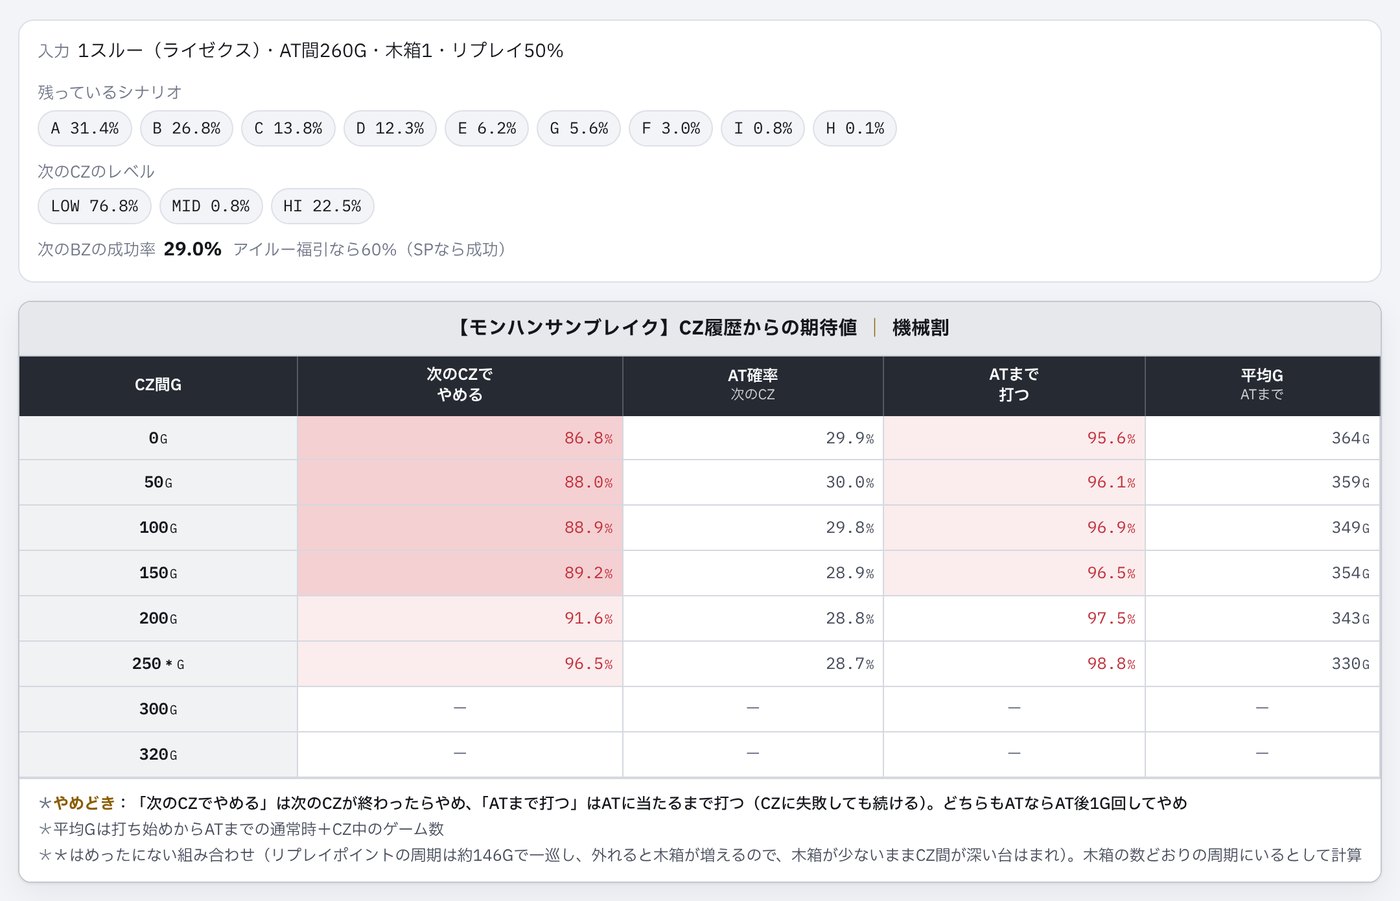Click the 88.9% cell in 100G row
The height and width of the screenshot is (901, 1400).
[x=460, y=528]
